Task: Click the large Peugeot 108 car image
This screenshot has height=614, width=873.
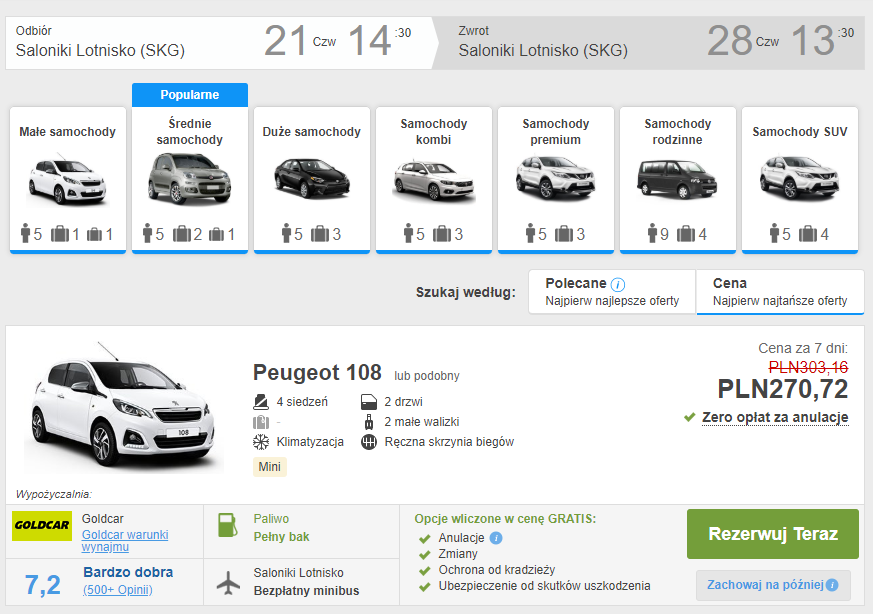Action: coord(124,407)
